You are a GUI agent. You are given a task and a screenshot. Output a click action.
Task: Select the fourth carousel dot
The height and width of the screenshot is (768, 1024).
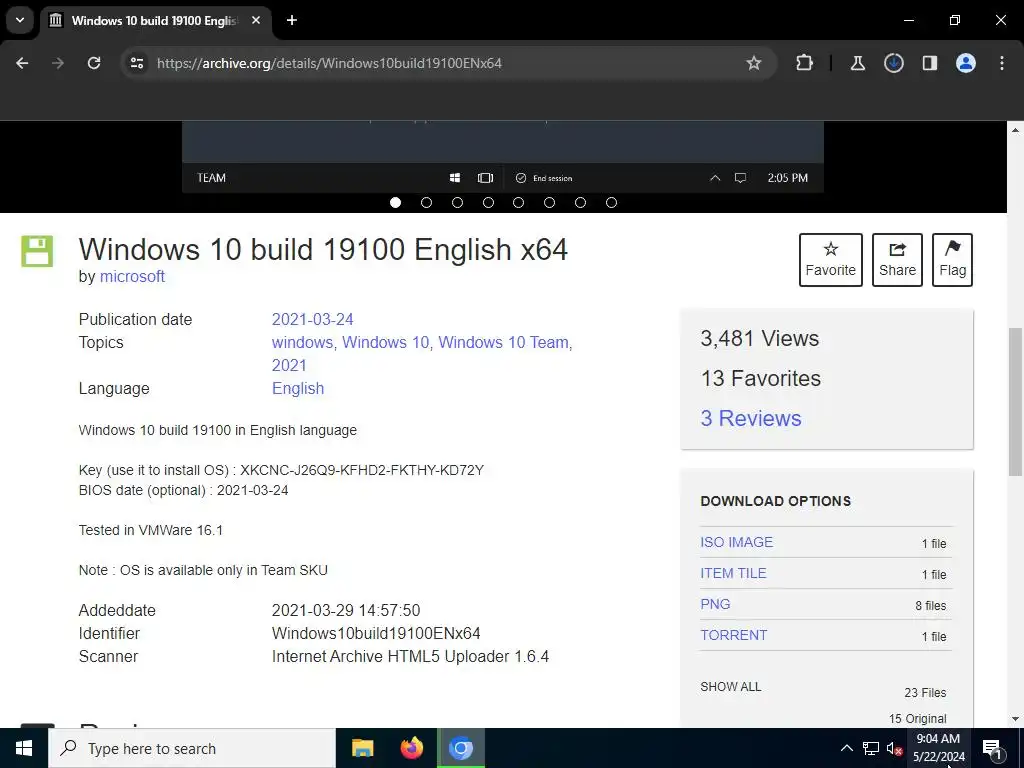(x=488, y=202)
